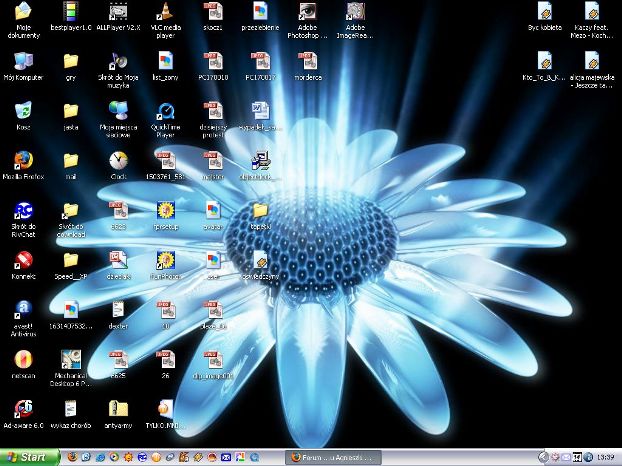Viewport: 622px width, 466px height.
Task: Click the system tray clock
Action: click(606, 457)
